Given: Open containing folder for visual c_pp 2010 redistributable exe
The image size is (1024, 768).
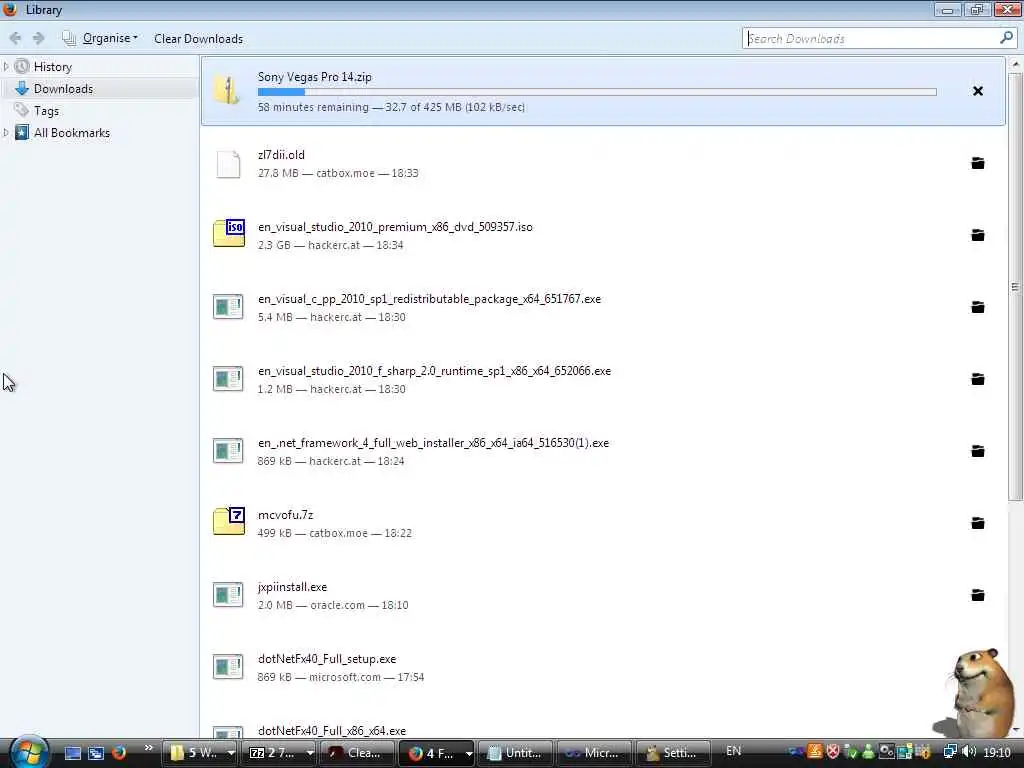Looking at the screenshot, I should (x=978, y=307).
